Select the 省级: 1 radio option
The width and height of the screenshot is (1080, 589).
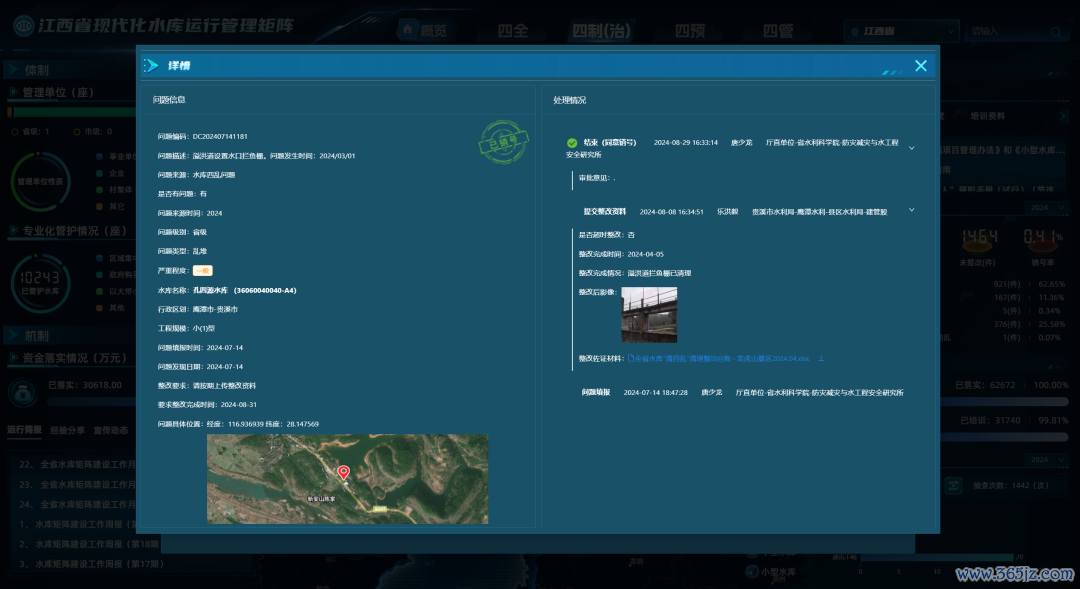coord(14,132)
